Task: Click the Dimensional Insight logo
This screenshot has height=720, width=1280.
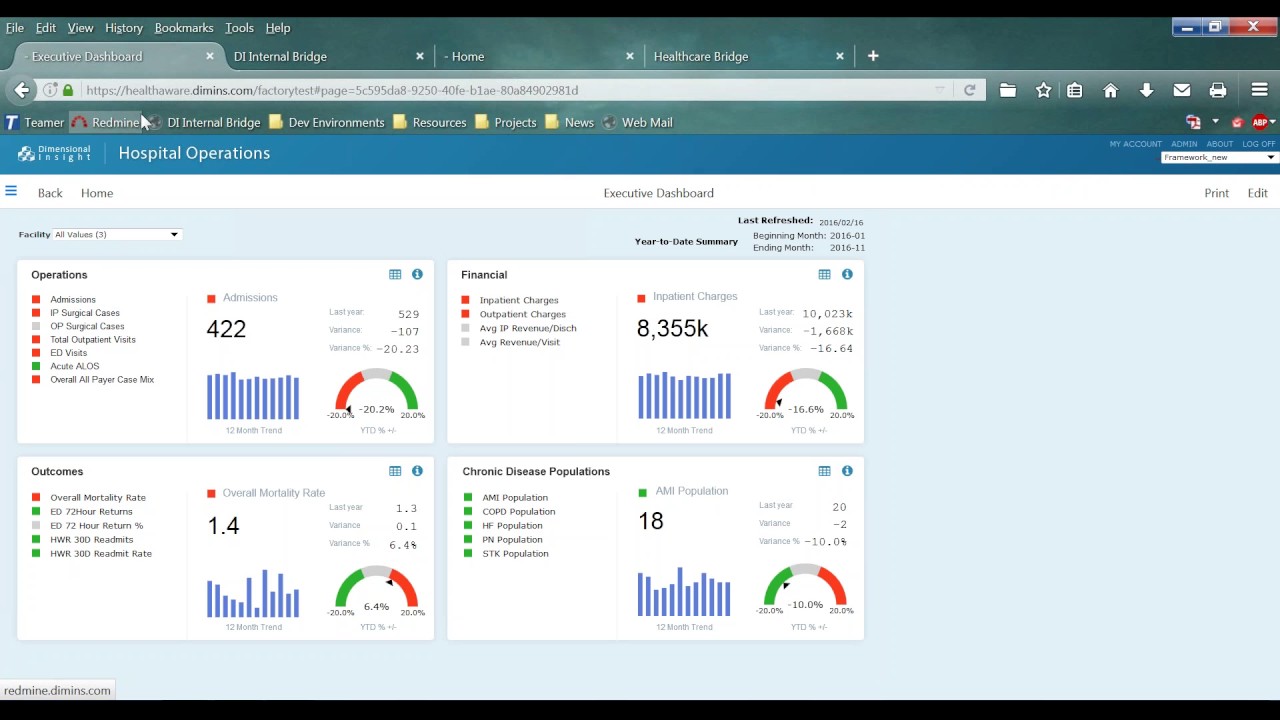Action: click(55, 153)
